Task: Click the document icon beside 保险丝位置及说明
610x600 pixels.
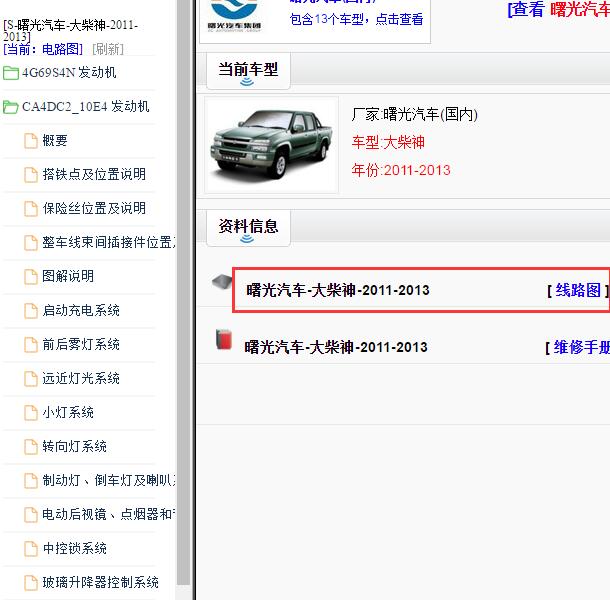Action: [31, 209]
